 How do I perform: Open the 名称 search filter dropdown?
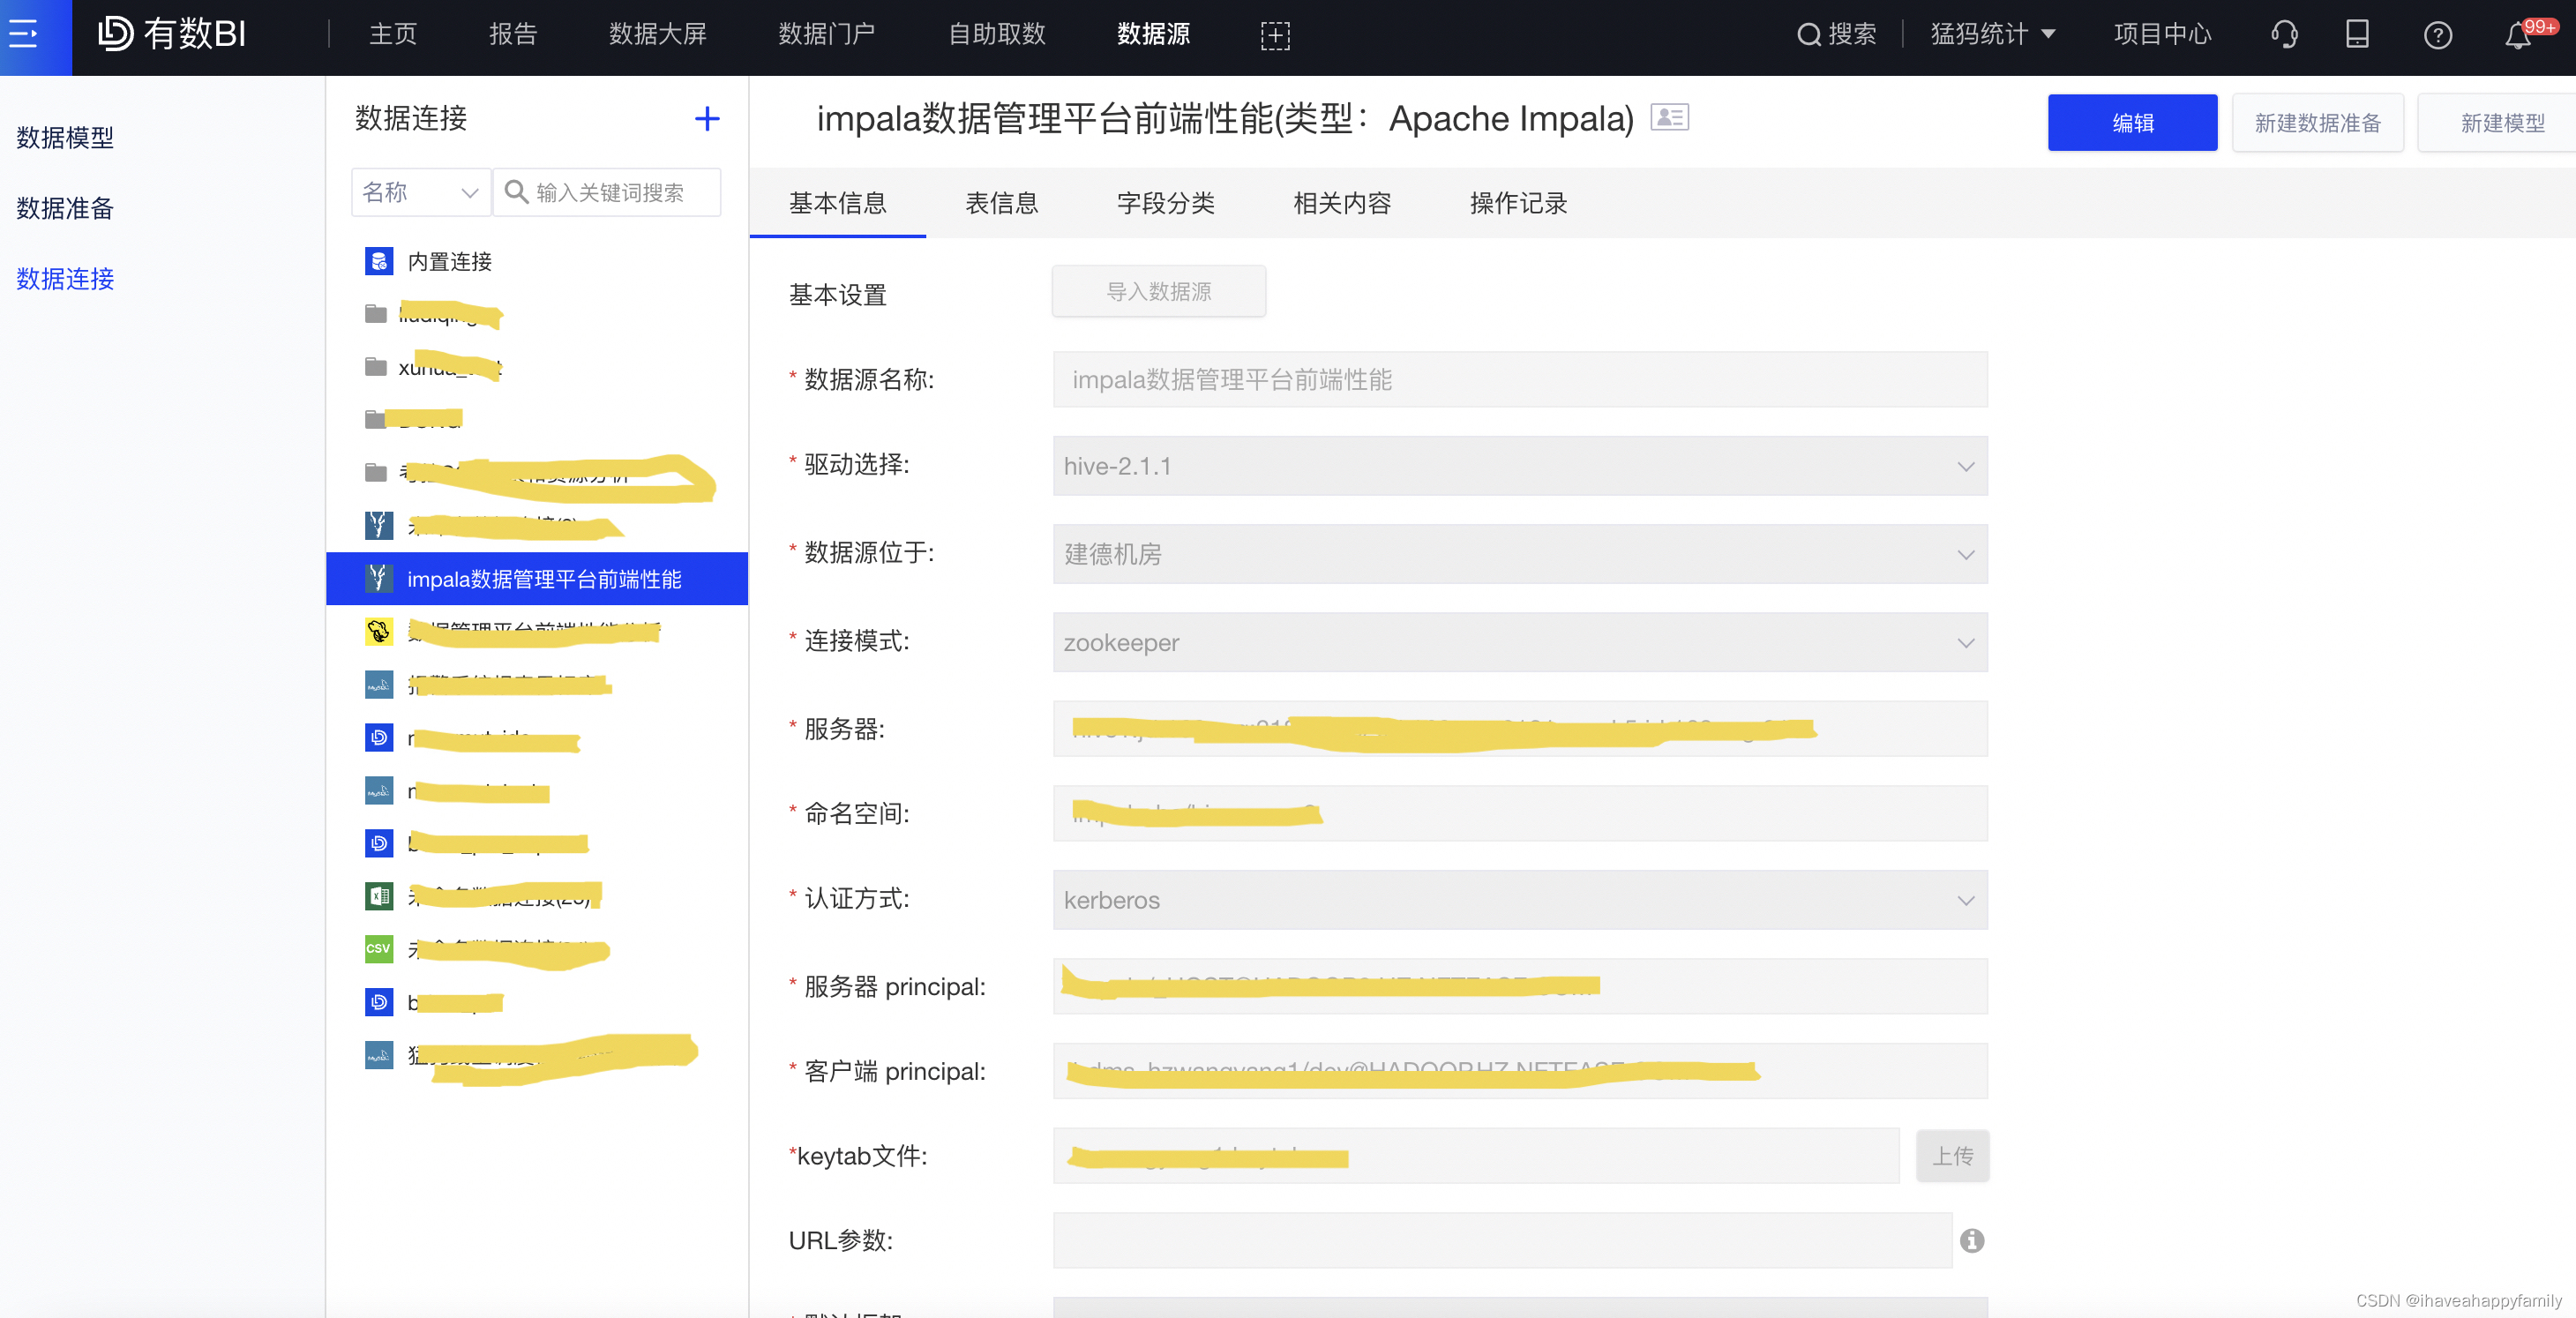pos(420,192)
